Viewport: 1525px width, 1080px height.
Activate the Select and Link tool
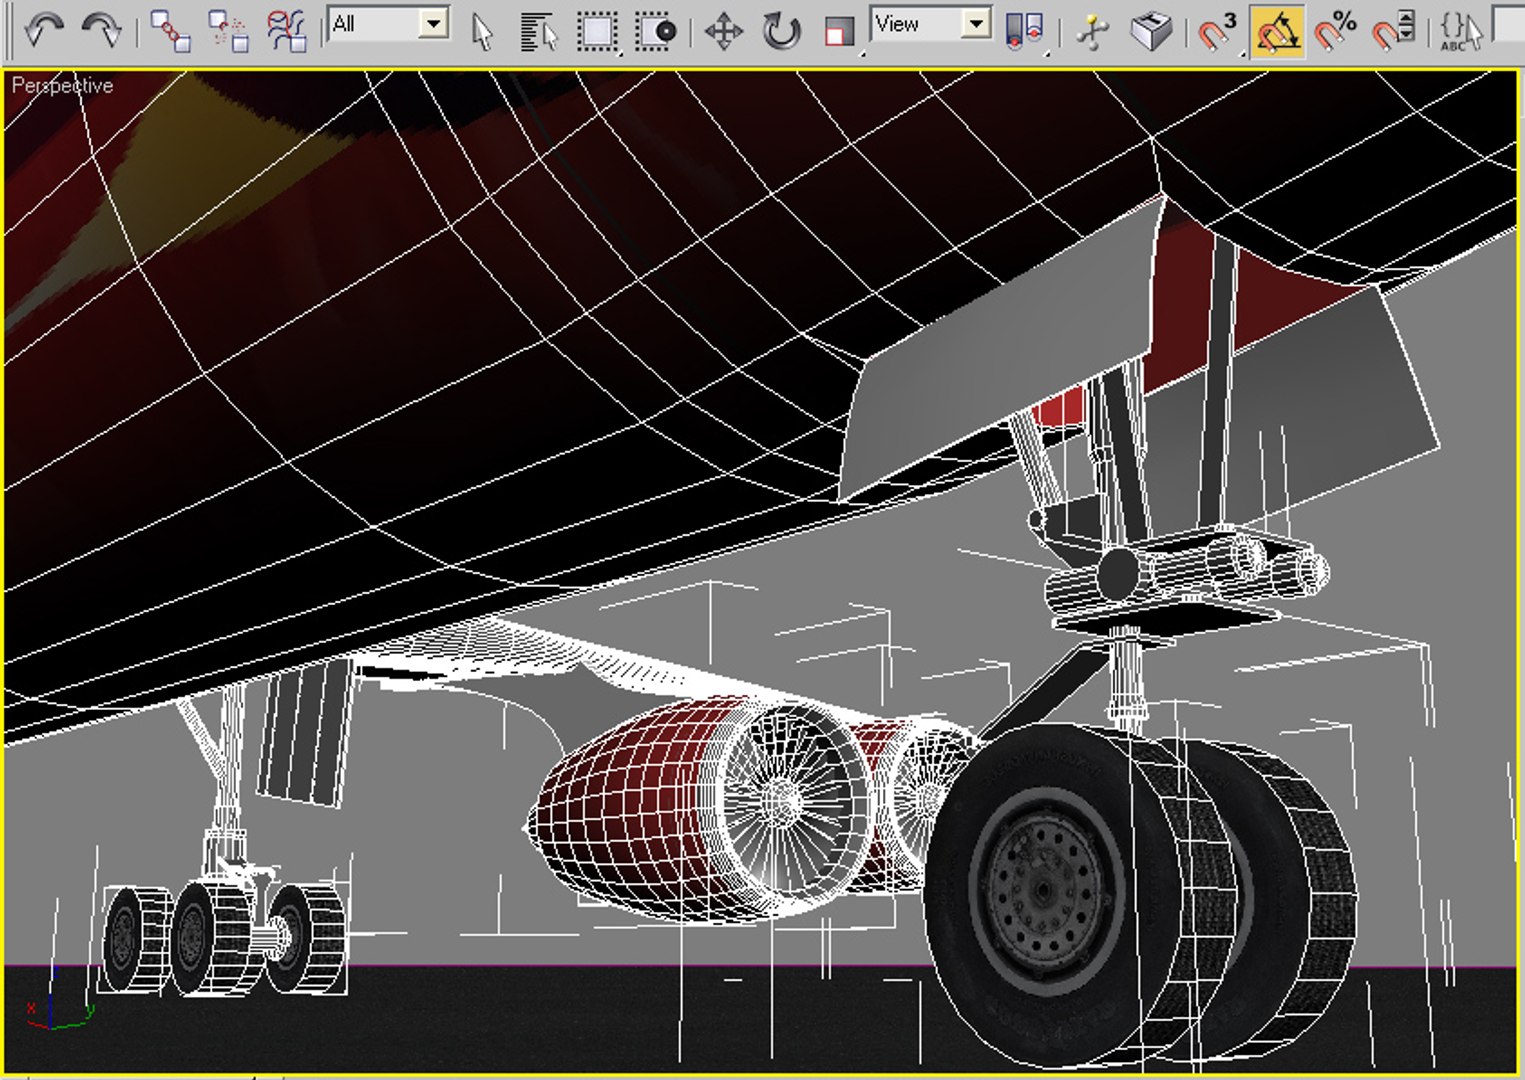[x=170, y=31]
